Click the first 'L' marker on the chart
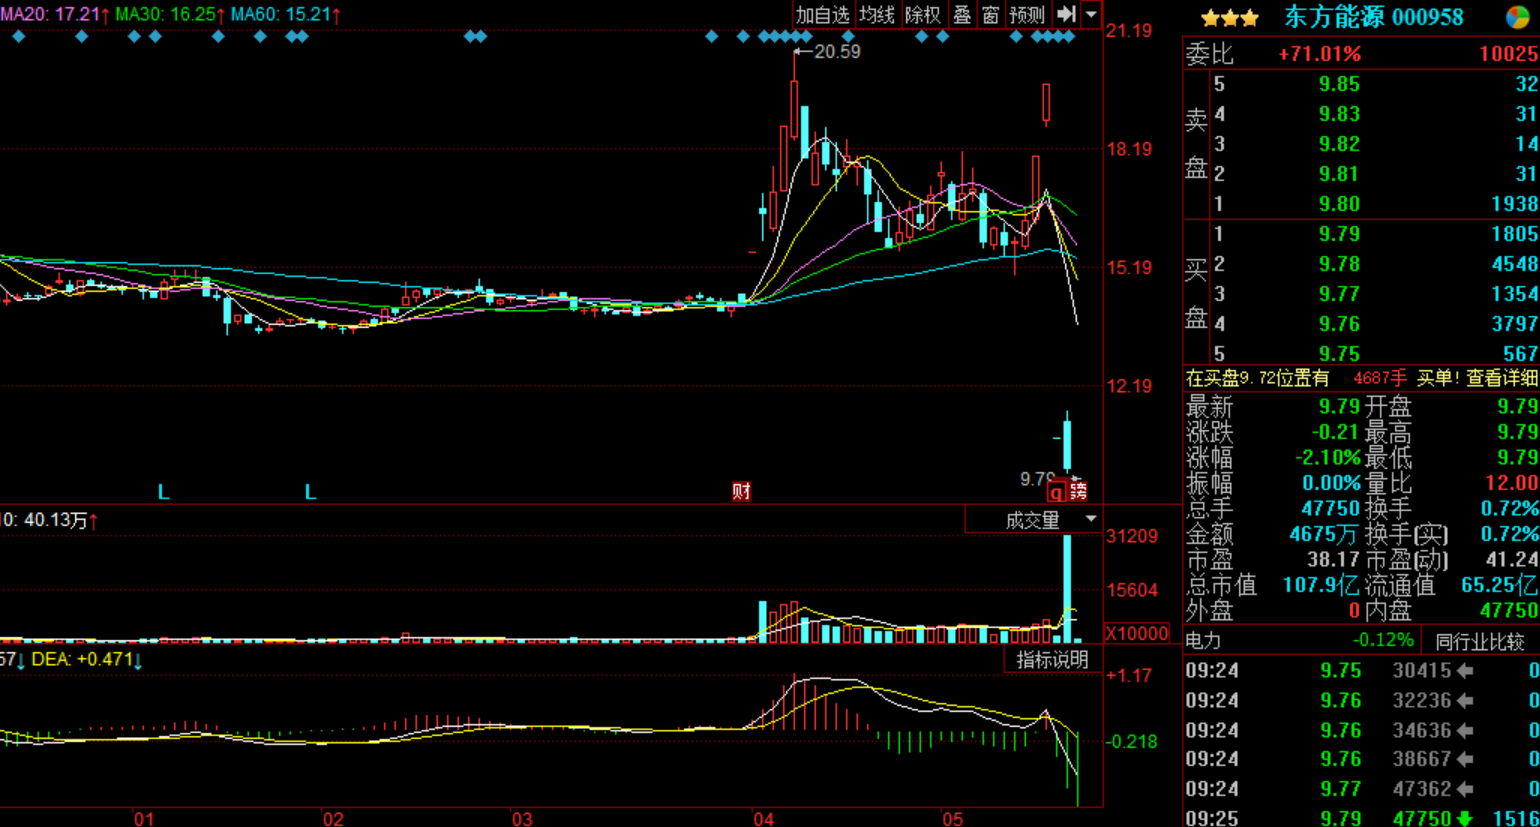Viewport: 1540px width, 827px height. (x=163, y=492)
